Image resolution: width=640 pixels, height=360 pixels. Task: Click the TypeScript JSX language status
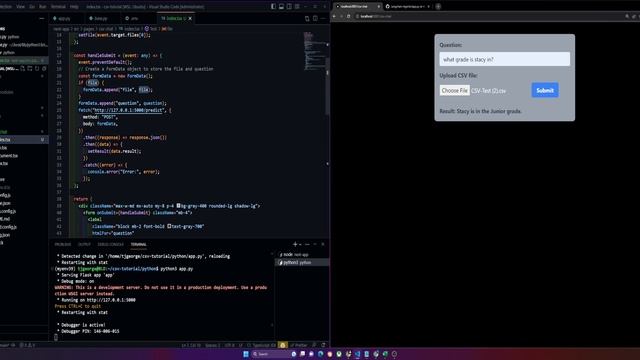(264, 345)
